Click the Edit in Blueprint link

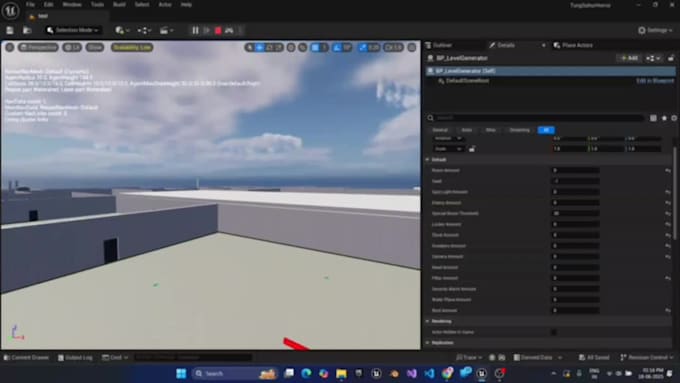(655, 81)
